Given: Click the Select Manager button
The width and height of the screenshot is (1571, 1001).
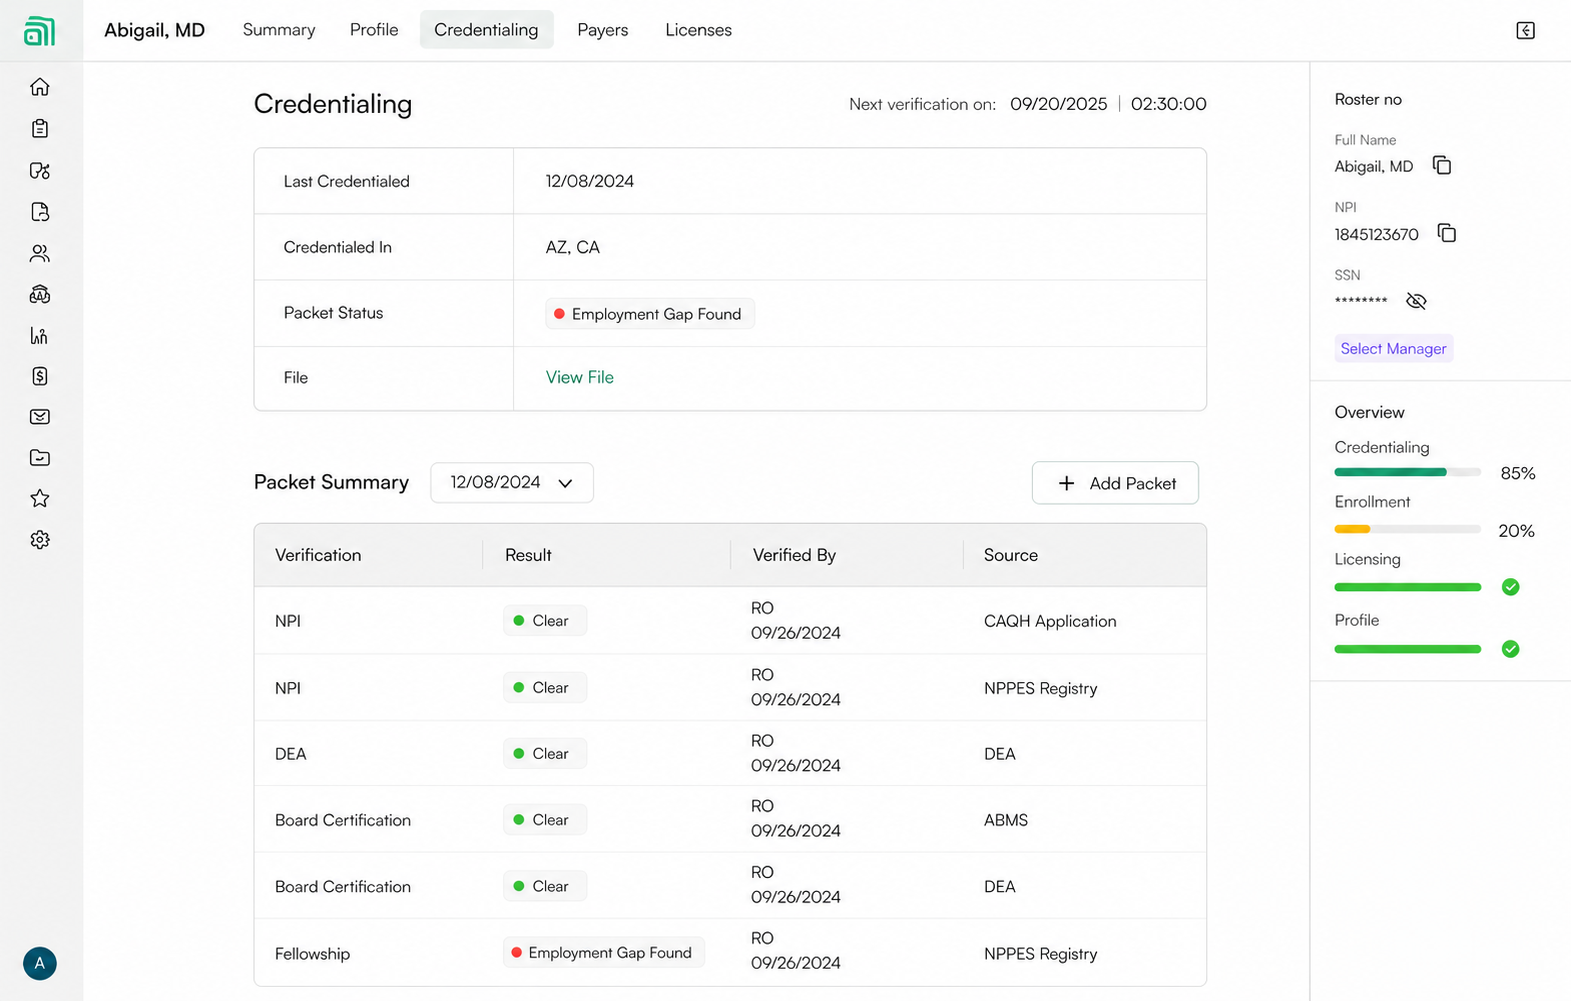Looking at the screenshot, I should 1393,348.
